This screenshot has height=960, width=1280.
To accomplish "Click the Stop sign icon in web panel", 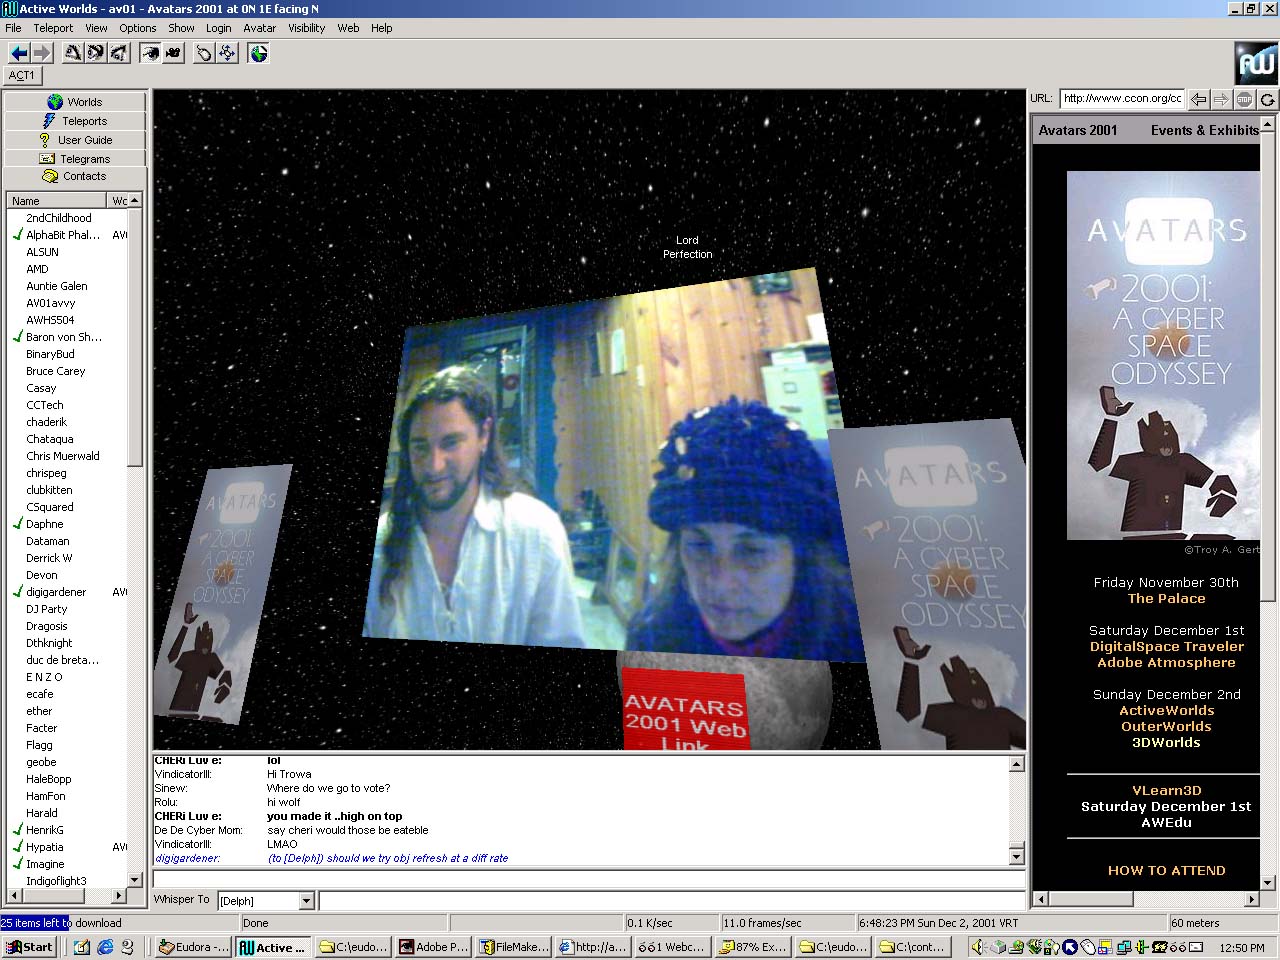I will (1244, 99).
